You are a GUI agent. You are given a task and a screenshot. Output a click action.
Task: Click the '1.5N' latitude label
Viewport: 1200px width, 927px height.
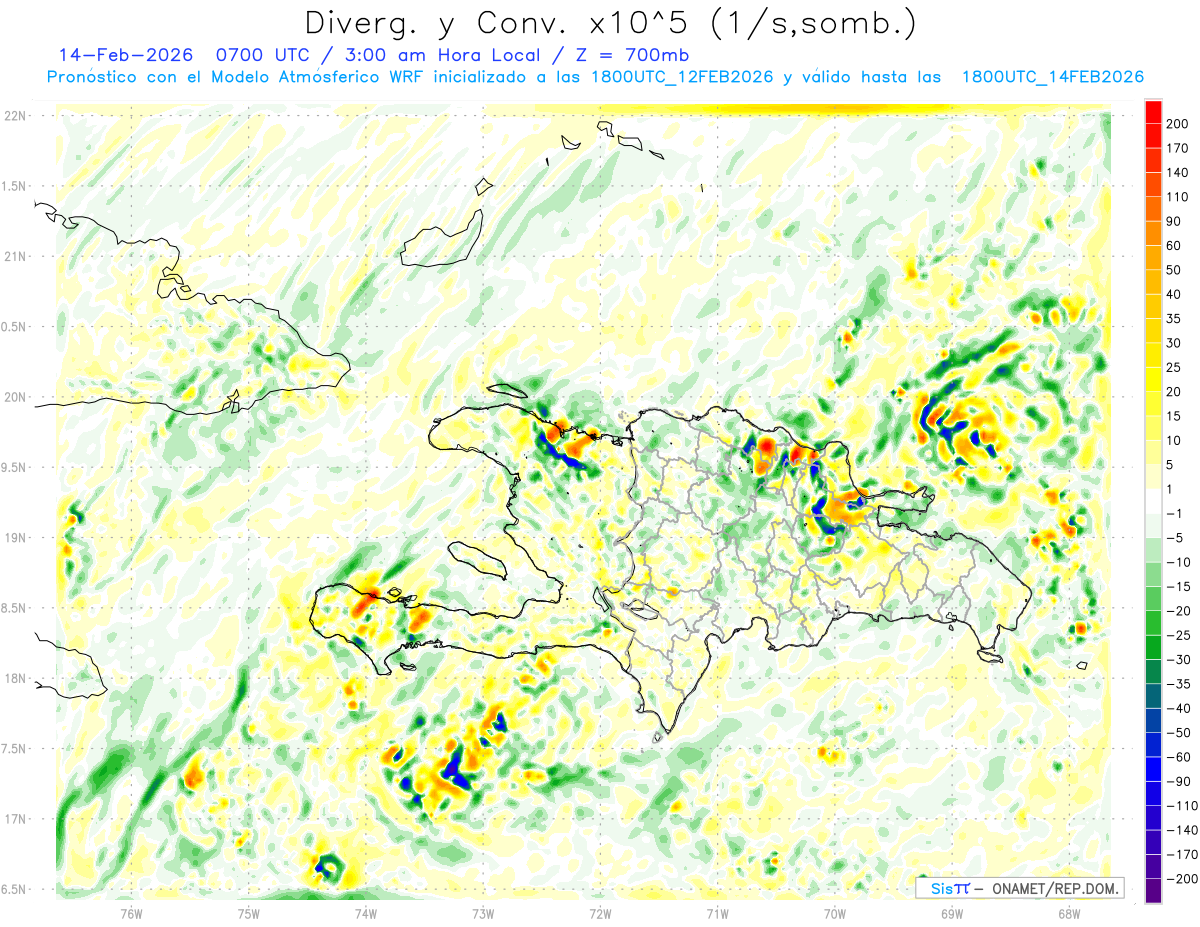[16, 186]
